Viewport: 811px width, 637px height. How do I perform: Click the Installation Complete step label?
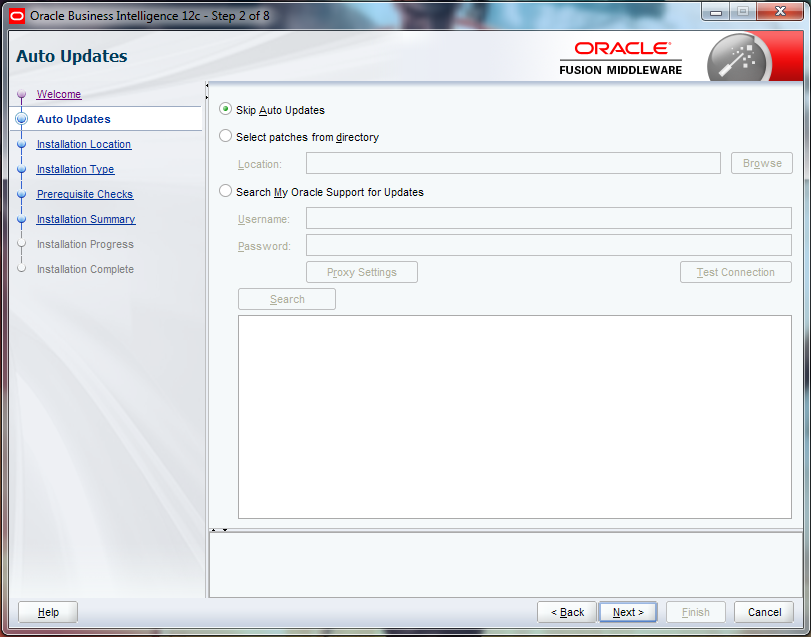(x=85, y=269)
